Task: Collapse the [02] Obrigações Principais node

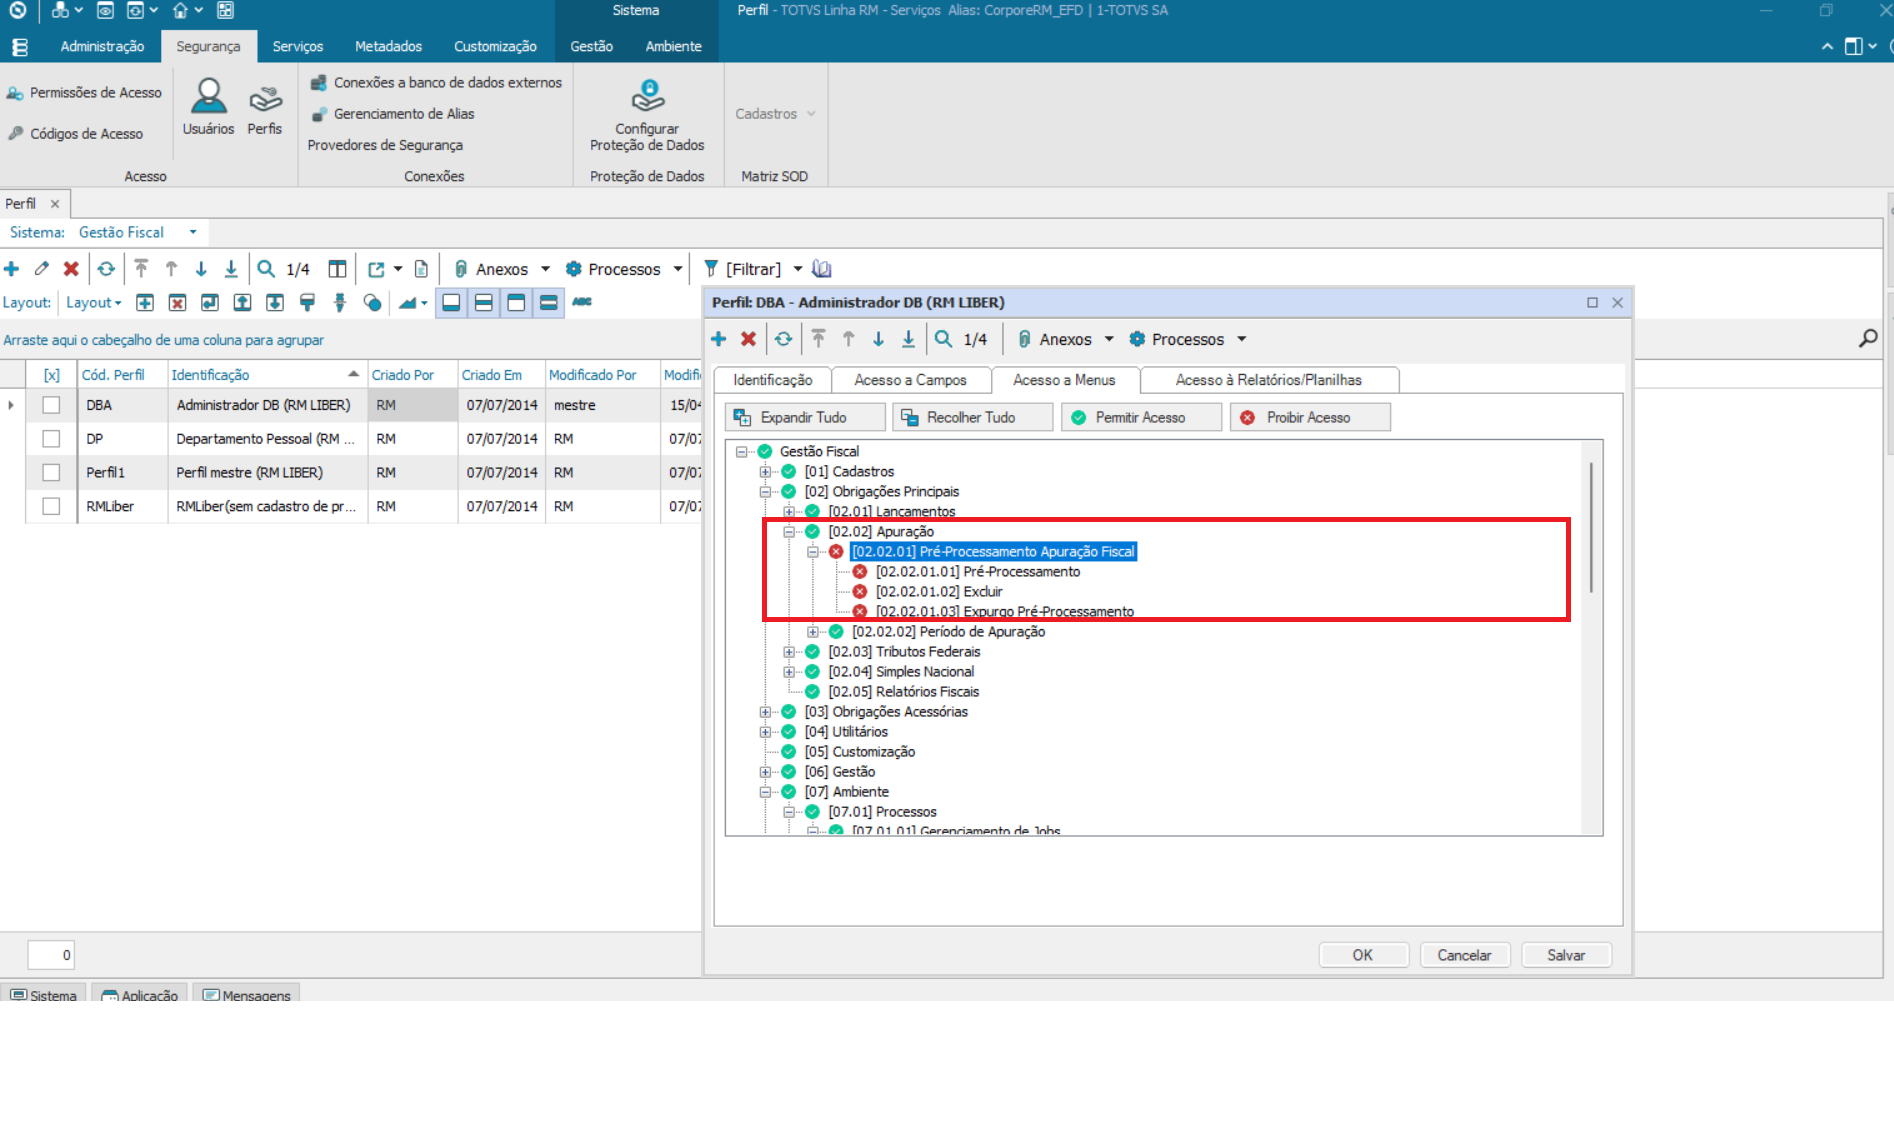Action: [x=765, y=492]
